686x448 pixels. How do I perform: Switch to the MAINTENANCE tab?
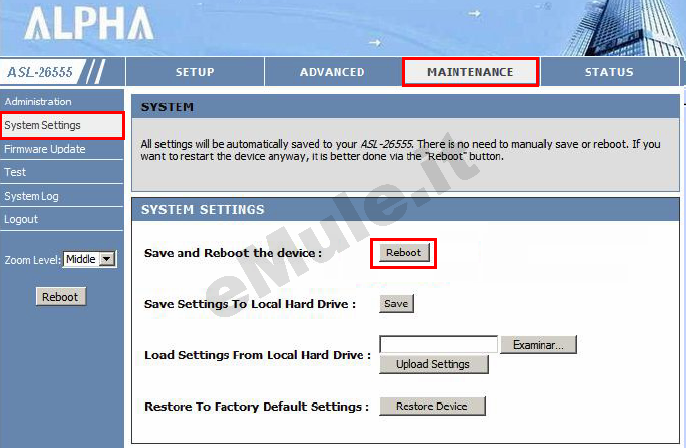(x=470, y=72)
